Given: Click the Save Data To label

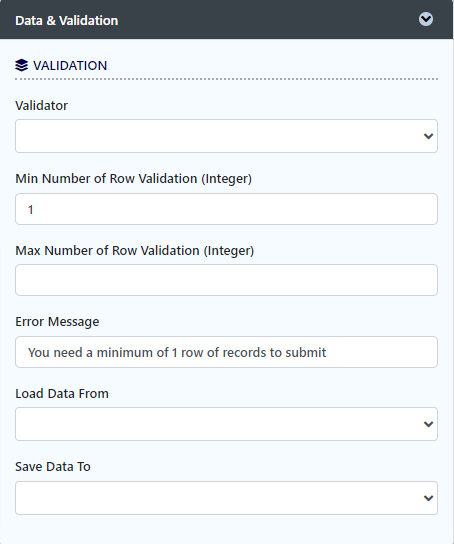Looking at the screenshot, I should 53,467.
